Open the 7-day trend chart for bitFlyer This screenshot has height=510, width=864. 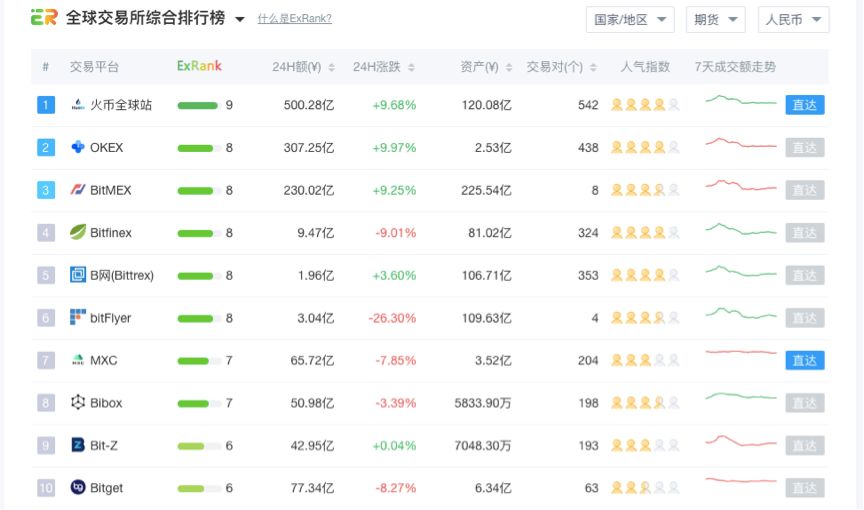pyautogui.click(x=741, y=313)
